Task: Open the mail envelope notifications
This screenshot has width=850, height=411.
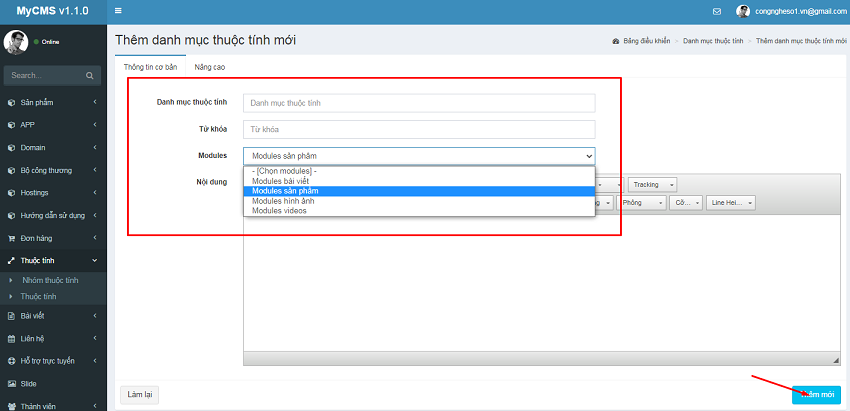Action: tap(716, 12)
